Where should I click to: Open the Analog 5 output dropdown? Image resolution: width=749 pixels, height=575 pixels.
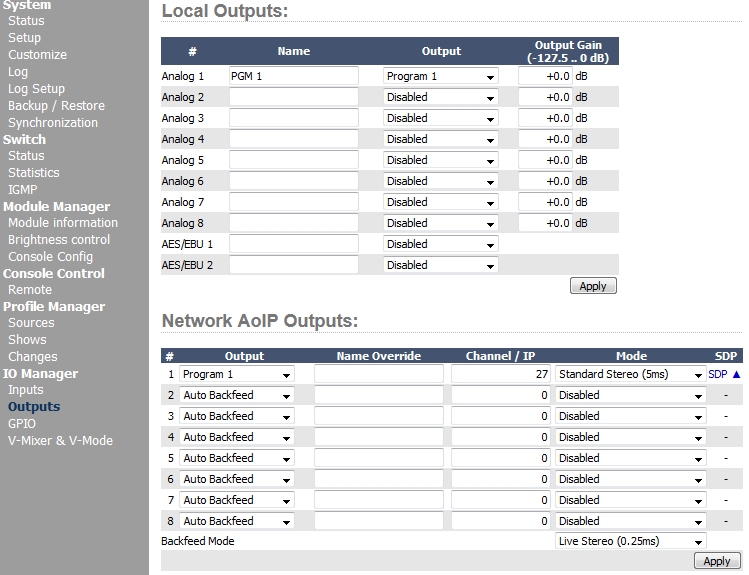coord(440,160)
